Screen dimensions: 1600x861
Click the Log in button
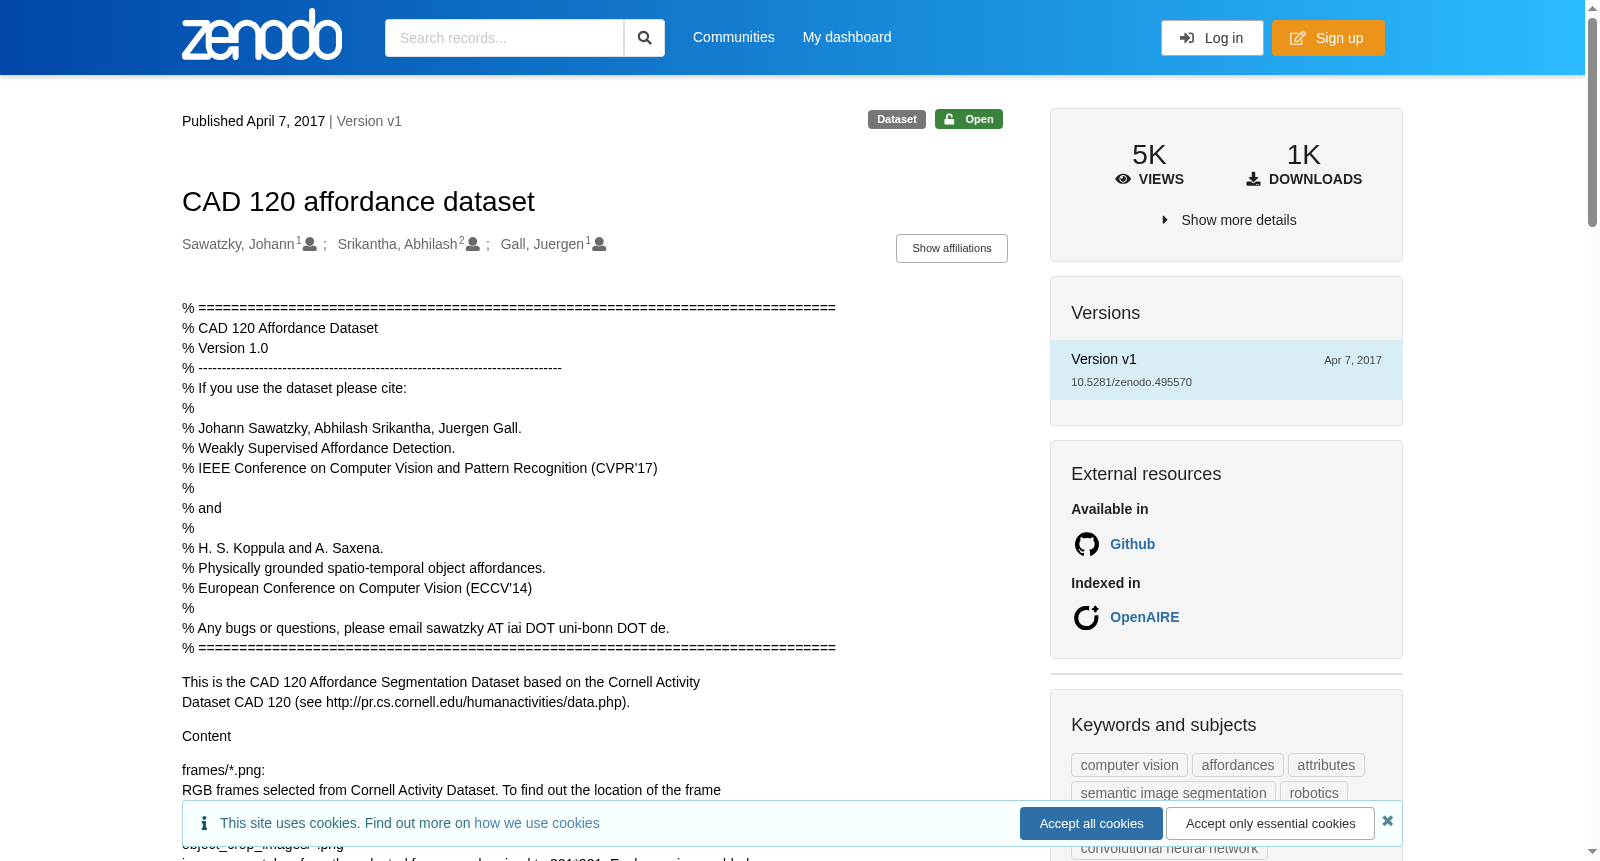[x=1212, y=38]
